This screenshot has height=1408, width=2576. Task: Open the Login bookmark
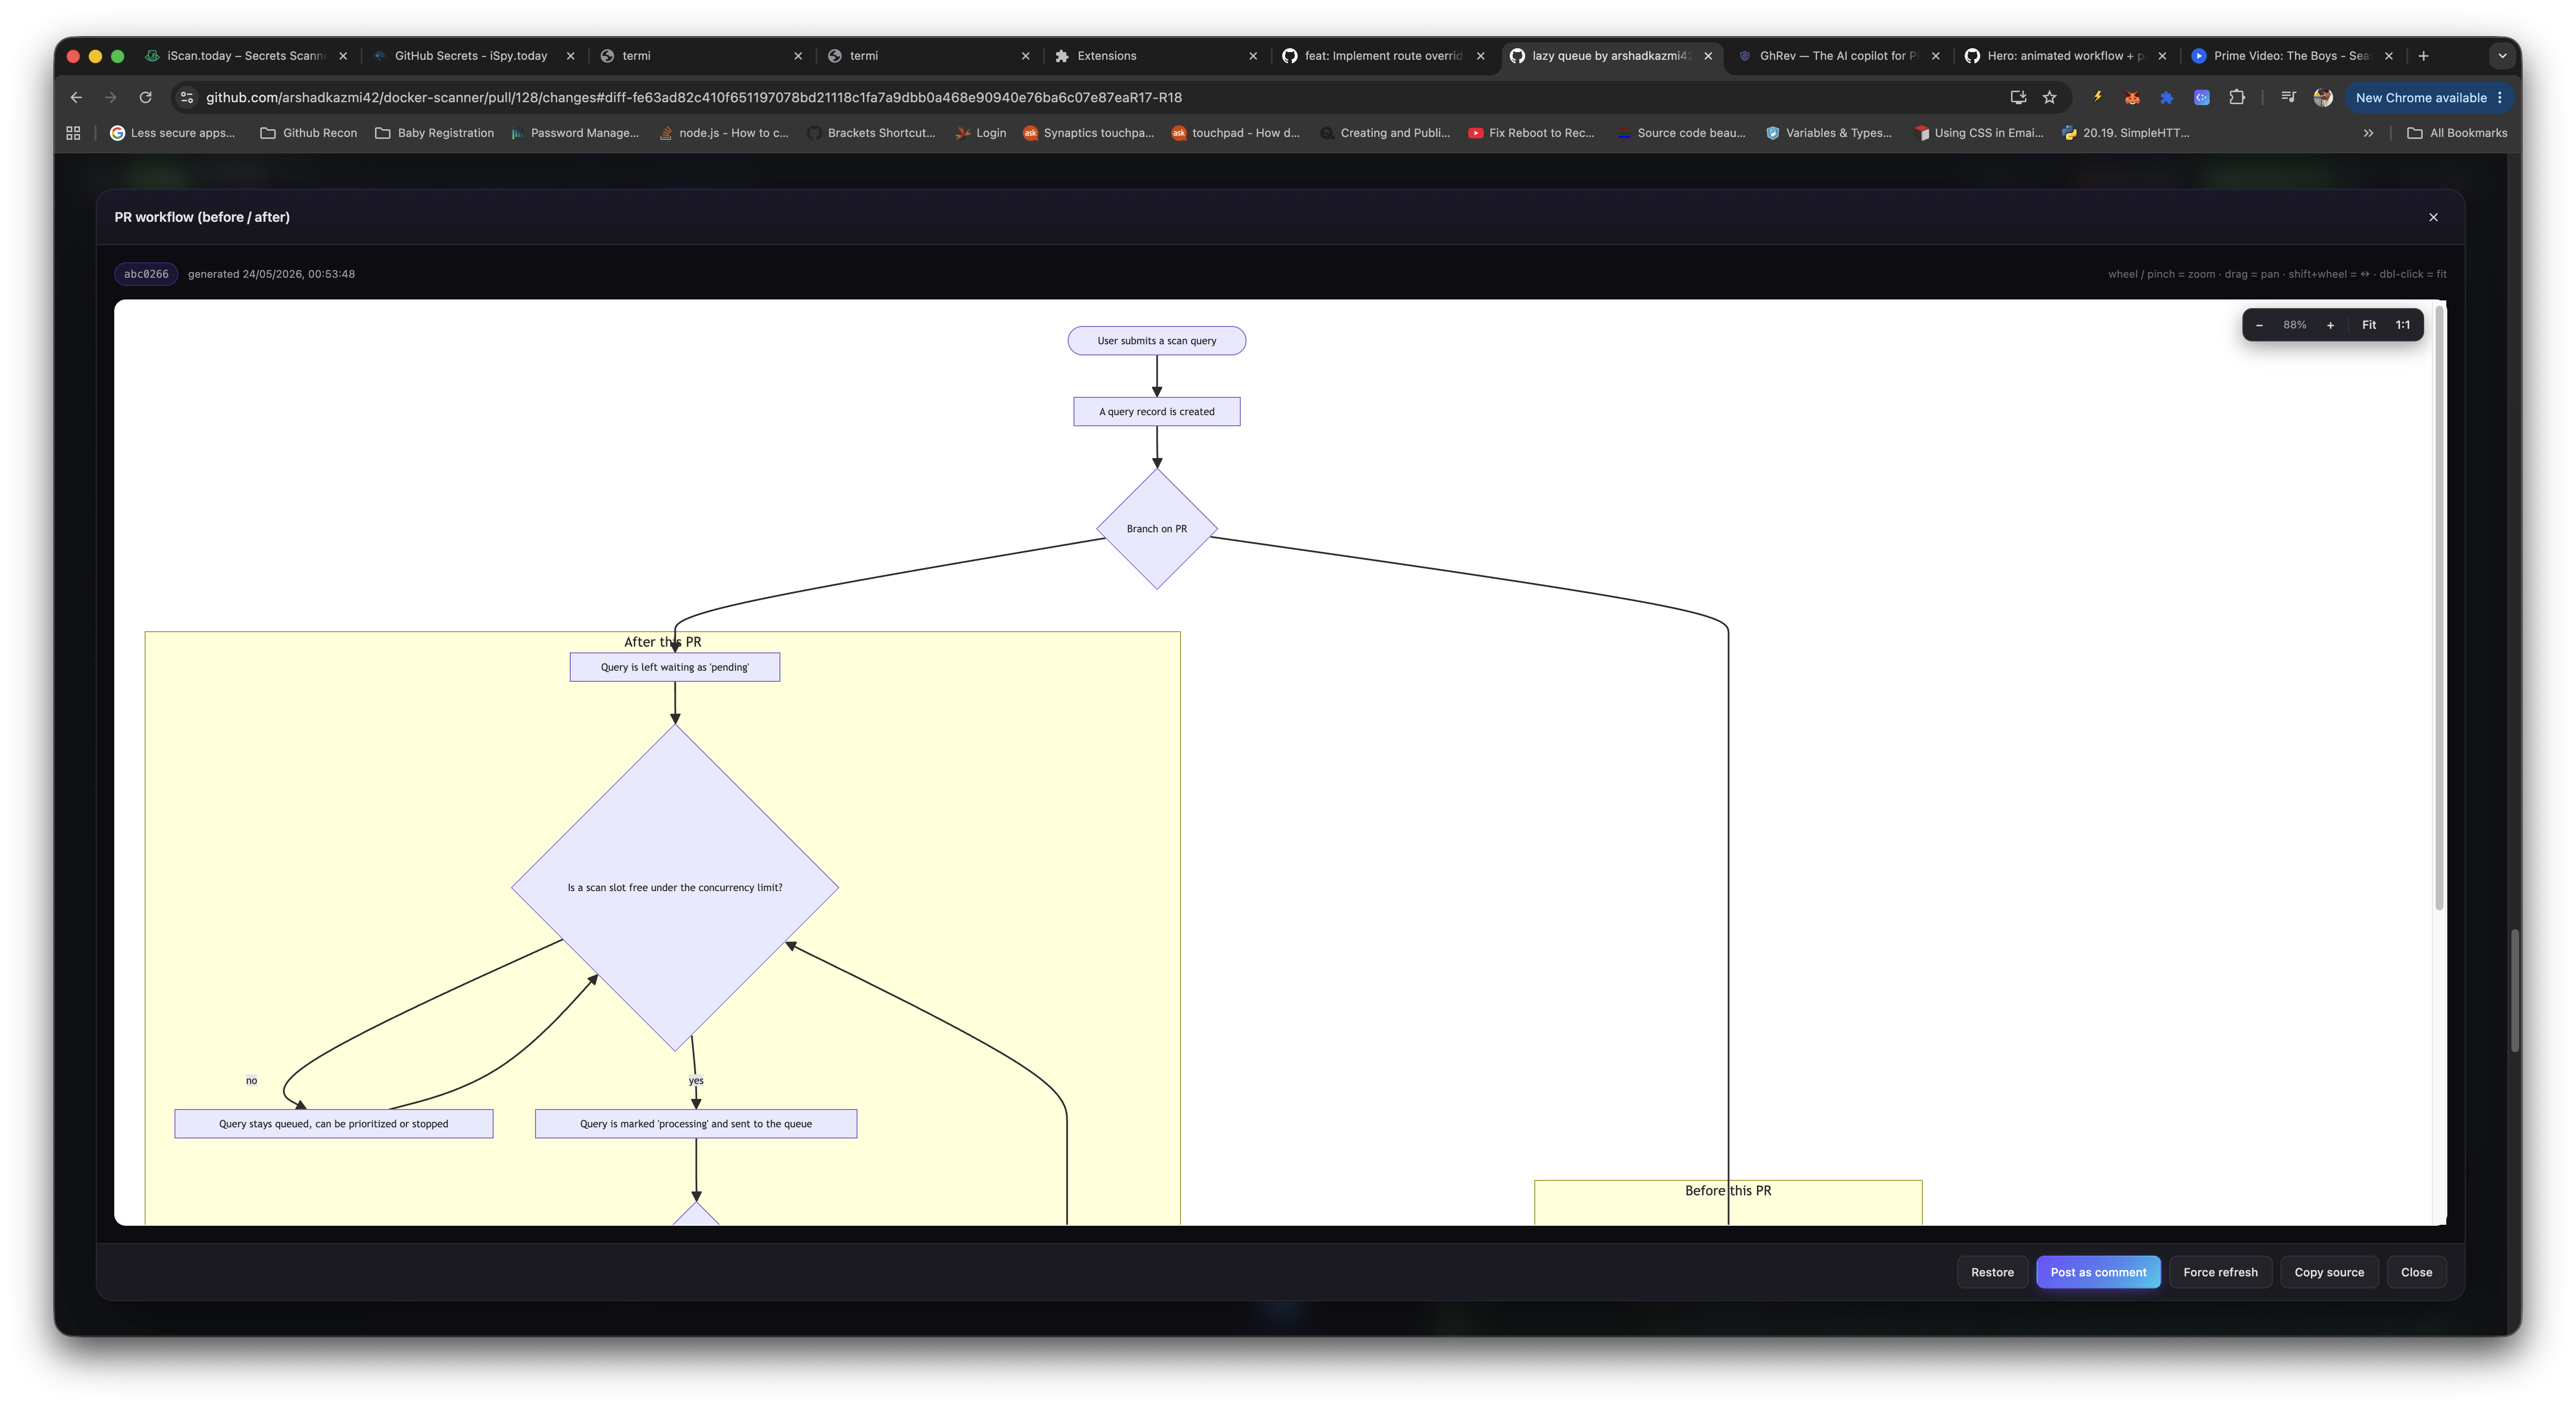click(980, 133)
